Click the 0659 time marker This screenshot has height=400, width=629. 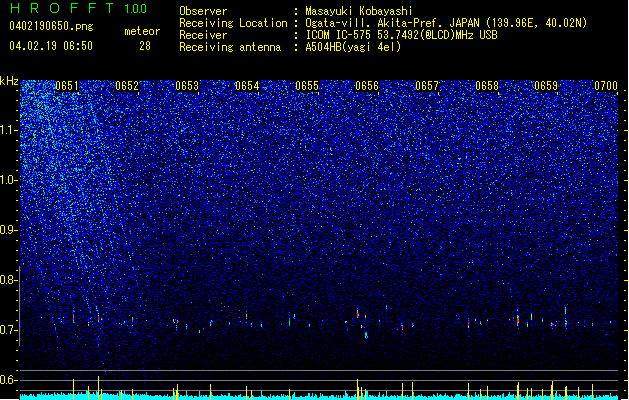tap(546, 86)
